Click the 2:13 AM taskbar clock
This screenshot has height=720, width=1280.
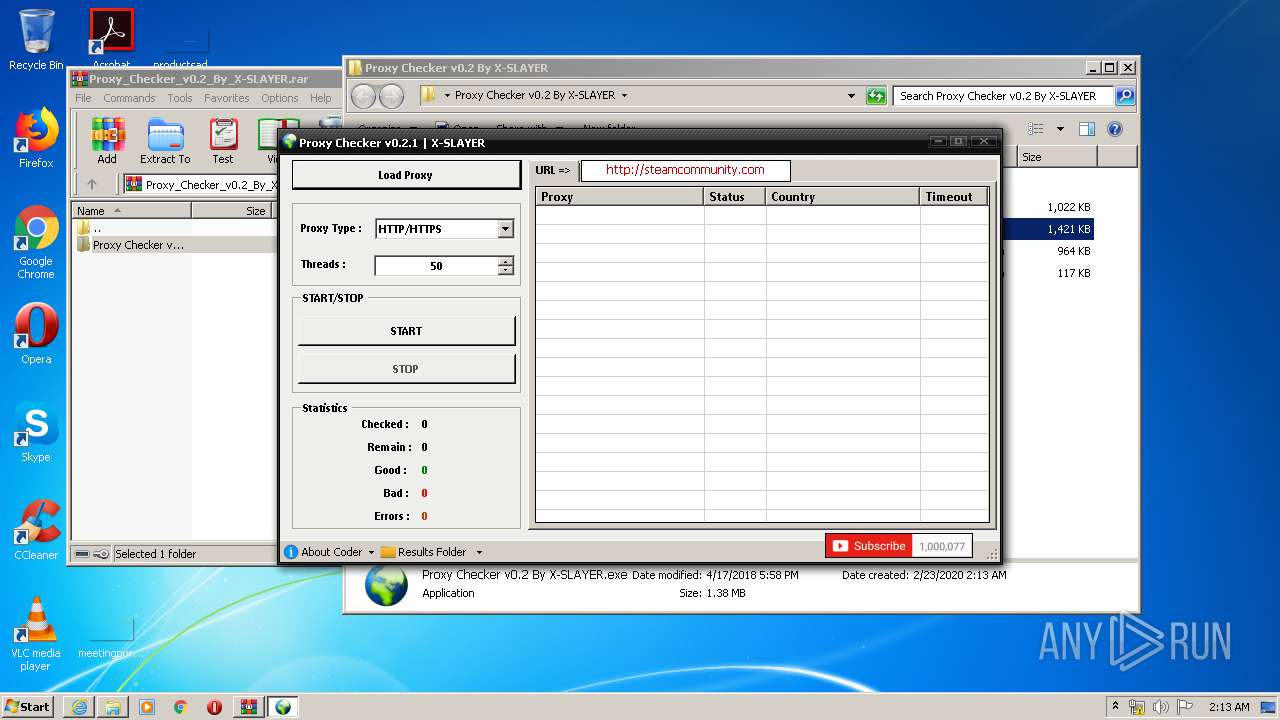click(1229, 707)
